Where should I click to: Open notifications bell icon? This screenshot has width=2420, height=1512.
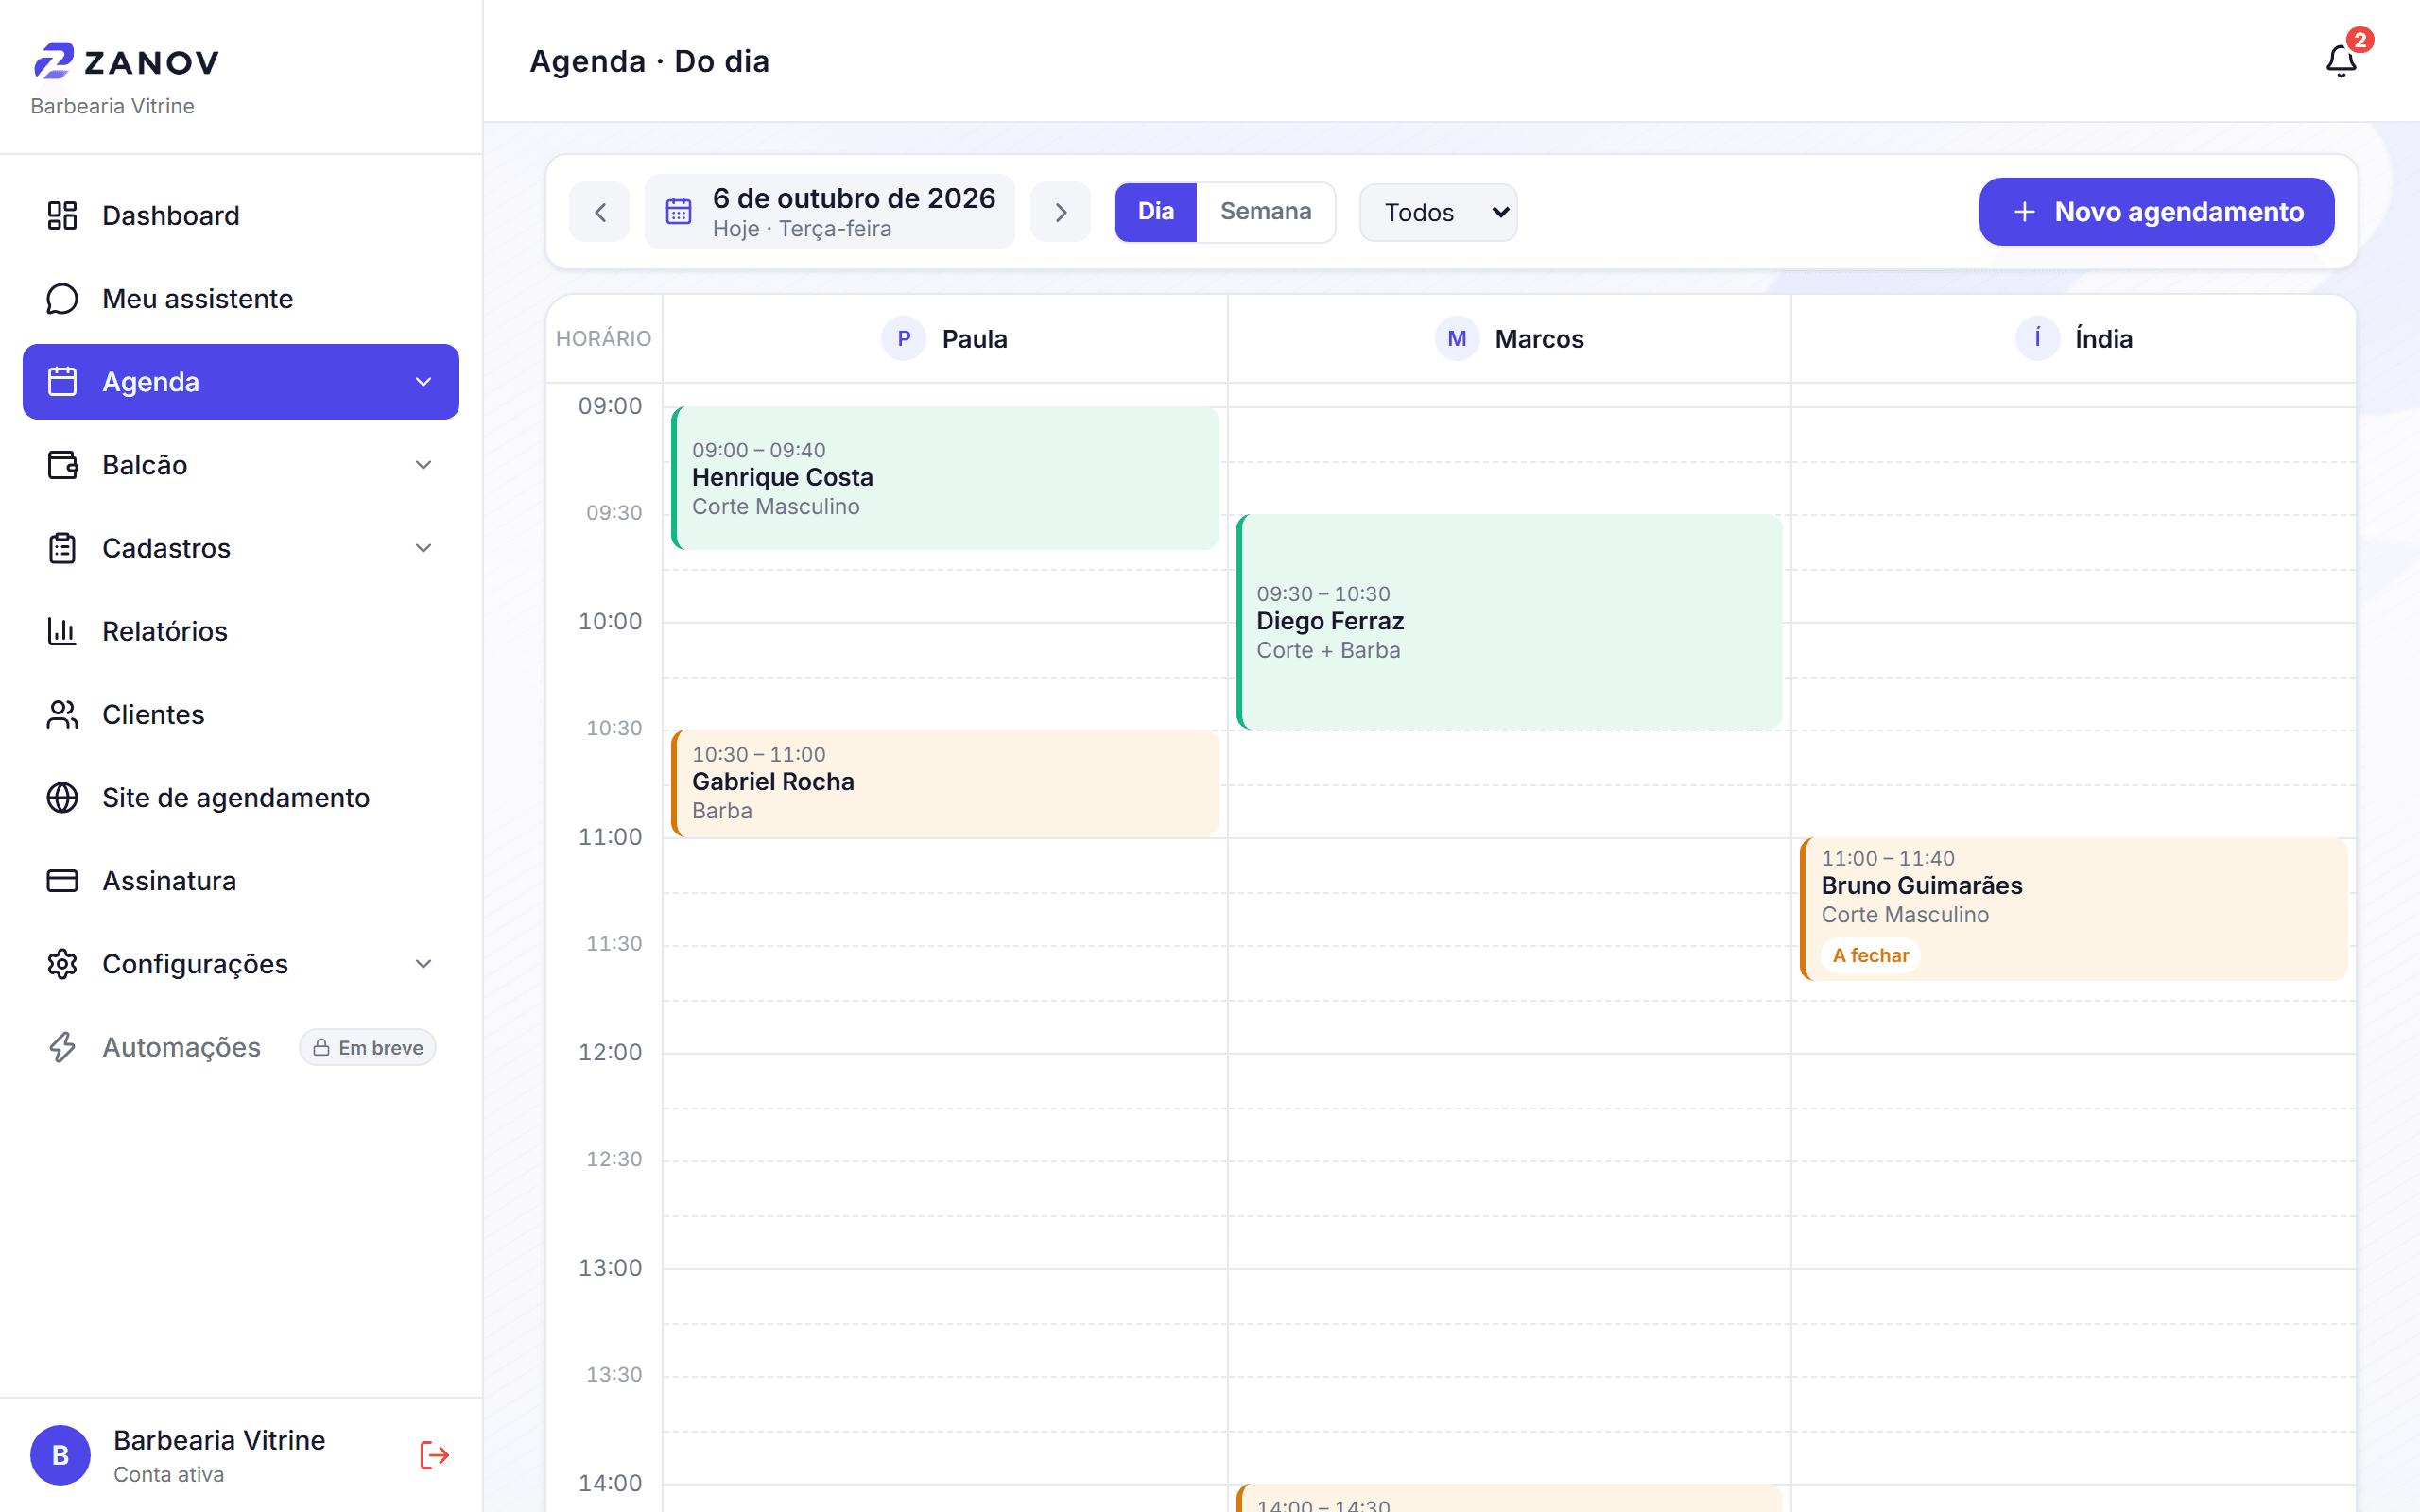(x=2340, y=61)
